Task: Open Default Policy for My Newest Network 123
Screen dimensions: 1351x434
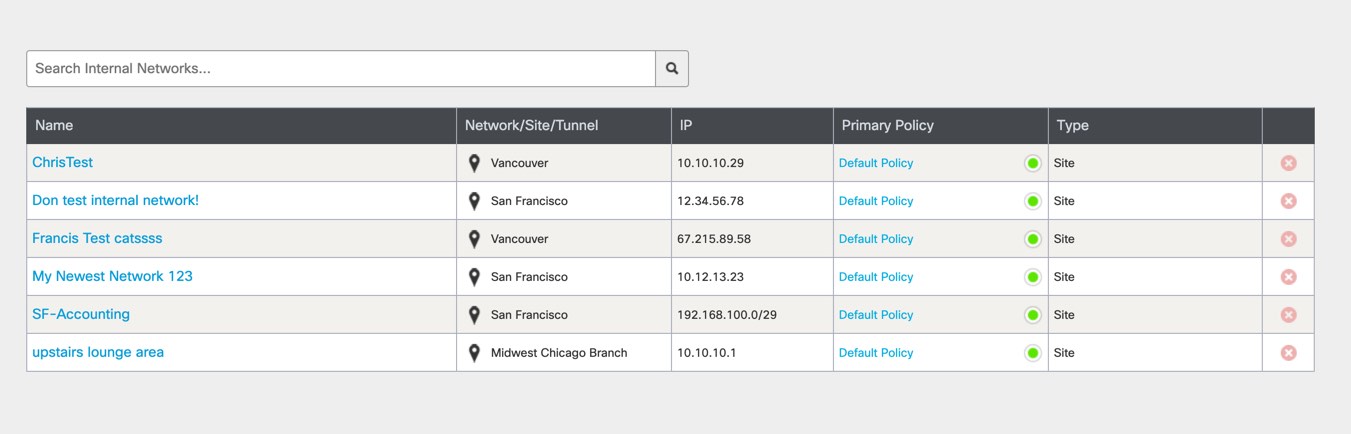Action: (x=876, y=277)
